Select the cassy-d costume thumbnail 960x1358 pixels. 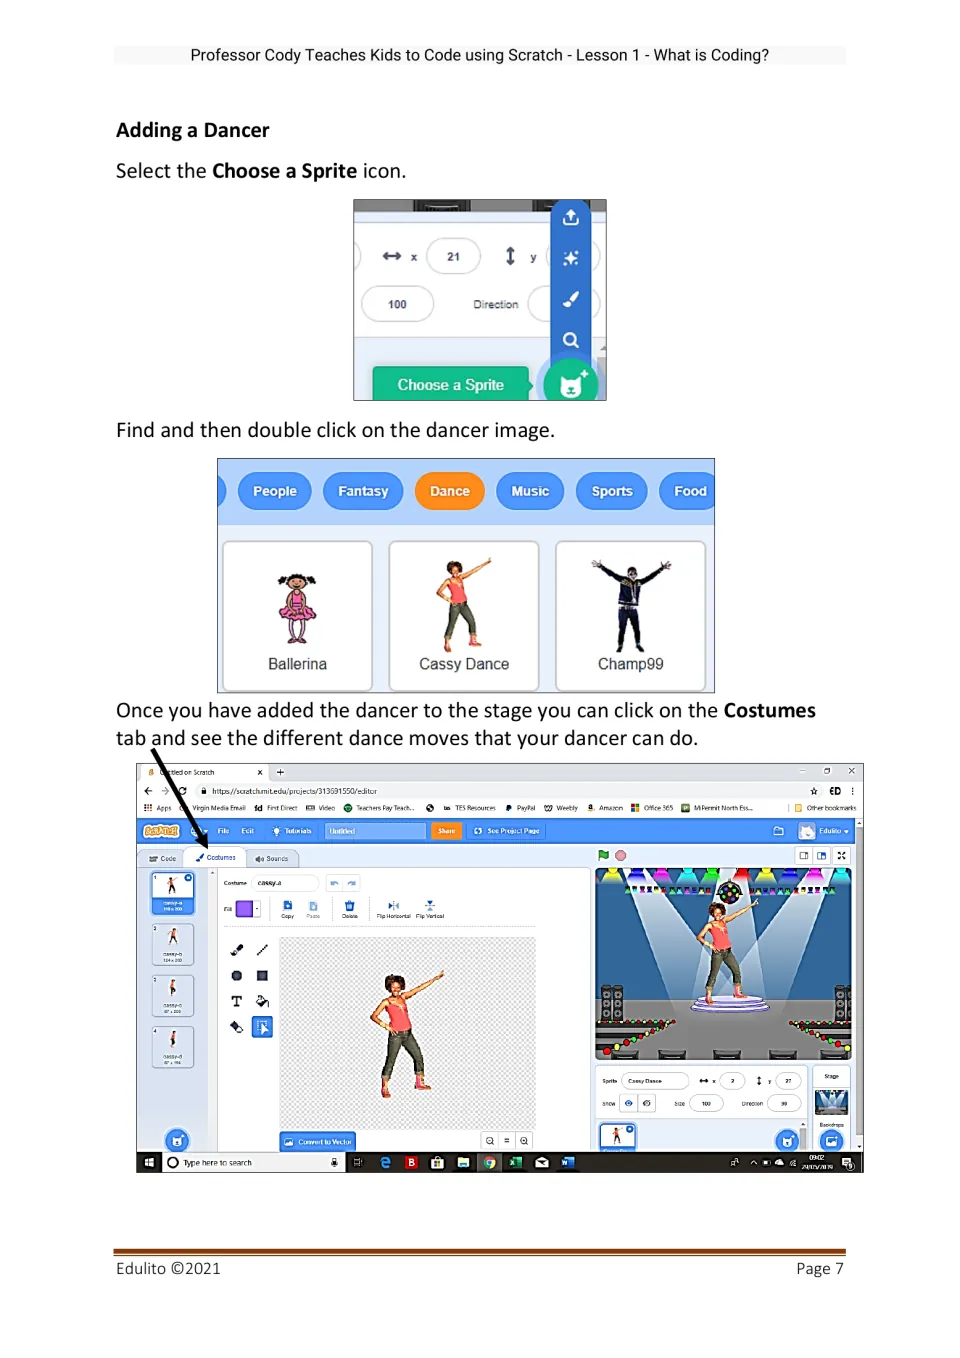click(x=173, y=1046)
